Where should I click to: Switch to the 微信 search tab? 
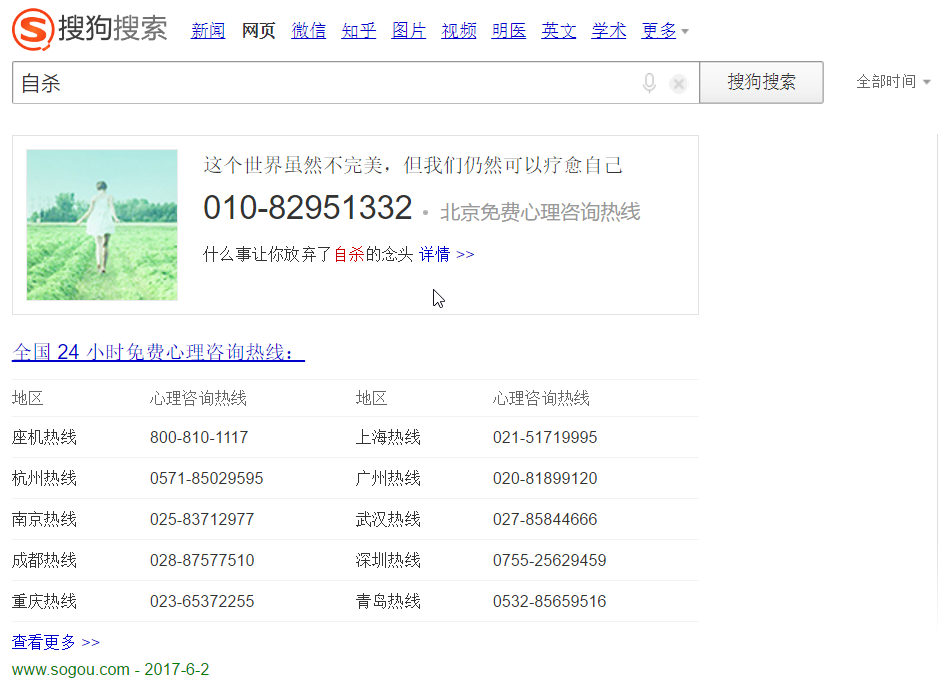point(308,31)
